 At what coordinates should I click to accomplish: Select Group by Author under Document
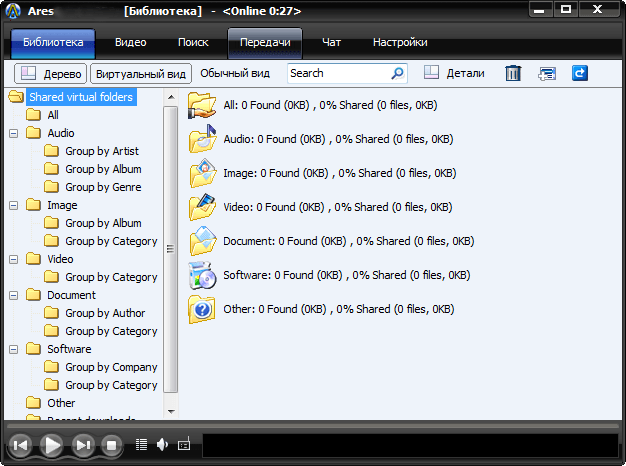[105, 313]
